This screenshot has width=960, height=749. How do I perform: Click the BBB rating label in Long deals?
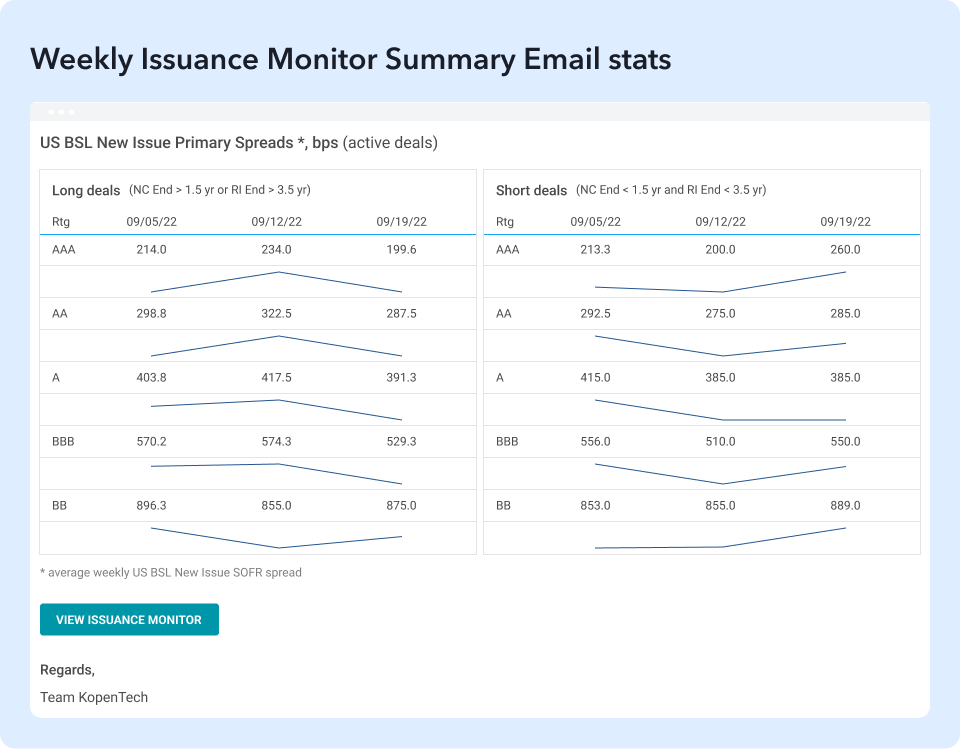pos(64,442)
